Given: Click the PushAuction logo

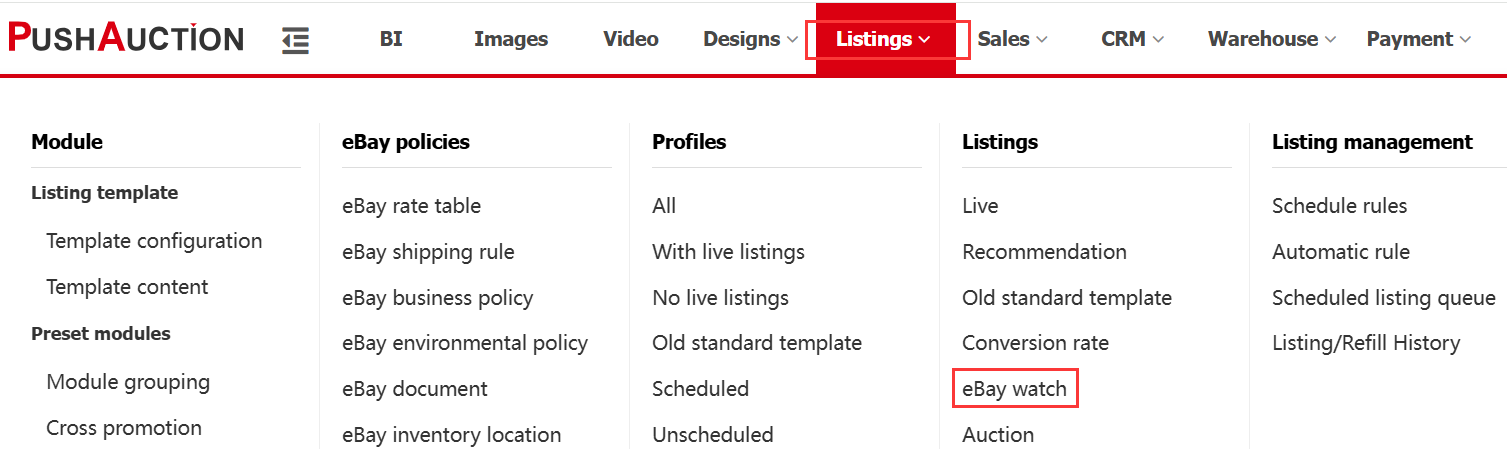Looking at the screenshot, I should (126, 38).
